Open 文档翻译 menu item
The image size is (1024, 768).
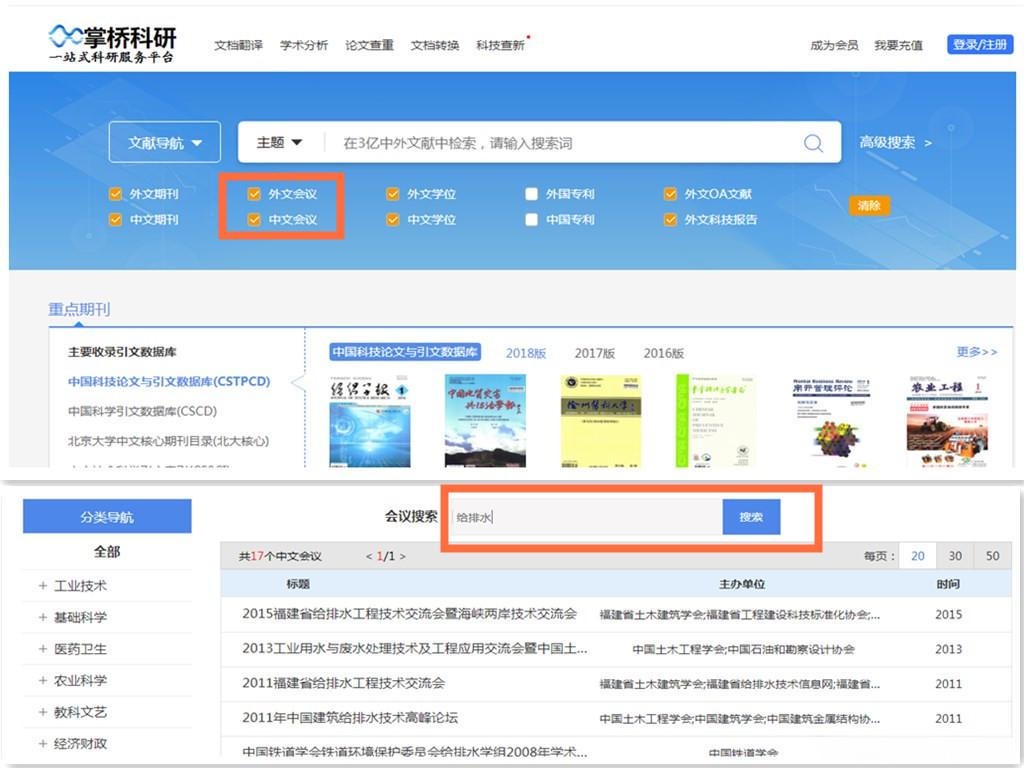click(238, 45)
